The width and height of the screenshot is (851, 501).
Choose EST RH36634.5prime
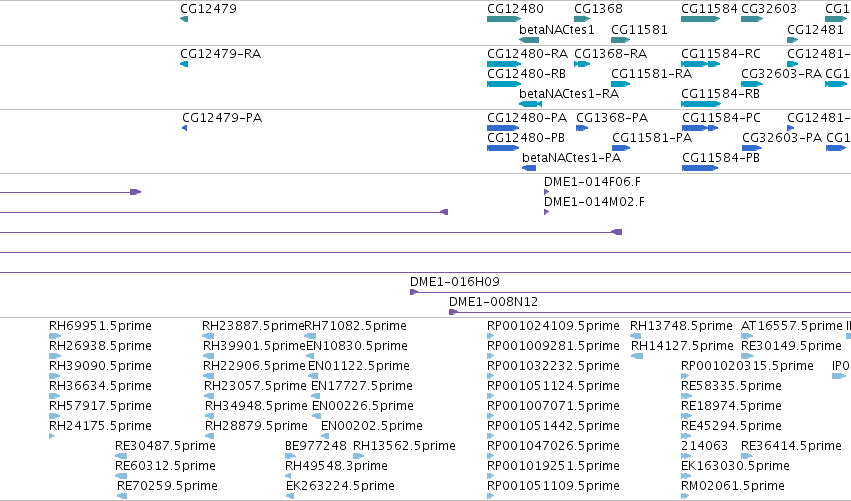tap(55, 396)
